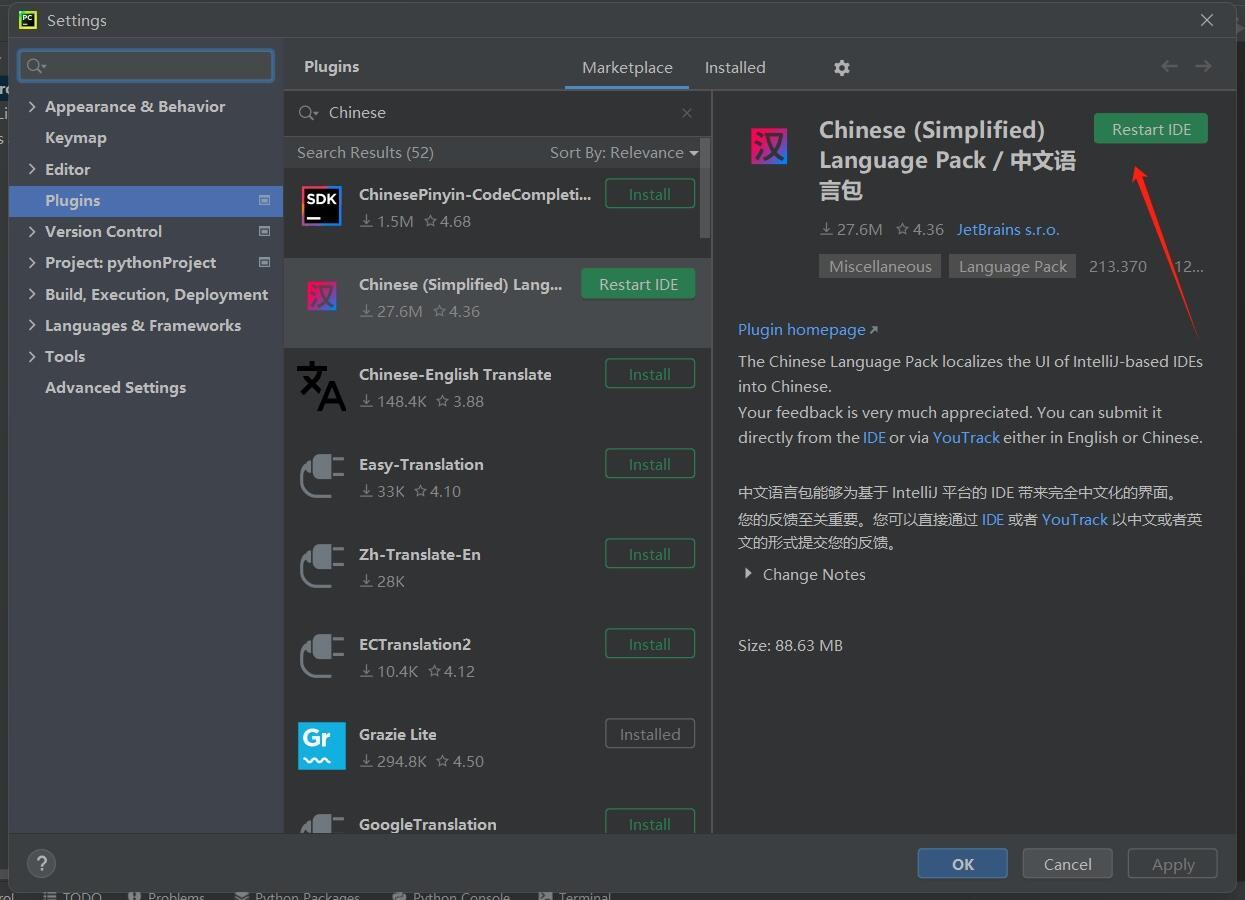The height and width of the screenshot is (900, 1245).
Task: Open Terminal tab in the PyCharm window behind
Action: (x=575, y=895)
